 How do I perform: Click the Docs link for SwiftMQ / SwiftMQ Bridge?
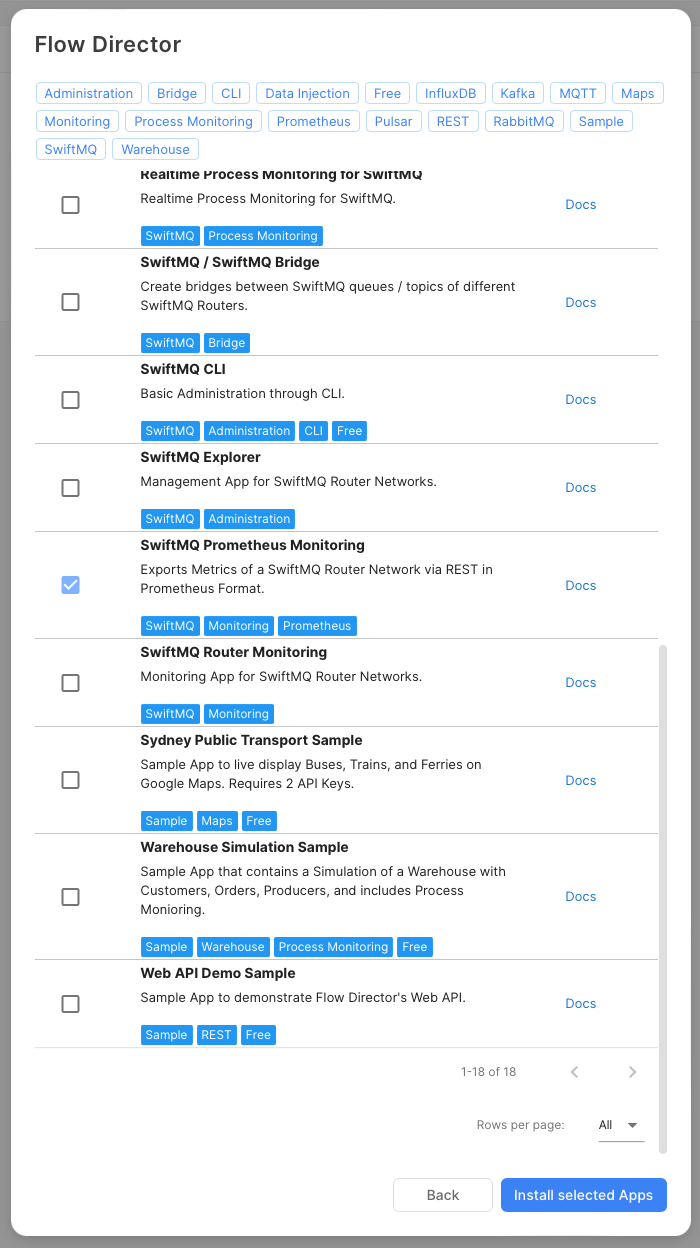pyautogui.click(x=580, y=303)
